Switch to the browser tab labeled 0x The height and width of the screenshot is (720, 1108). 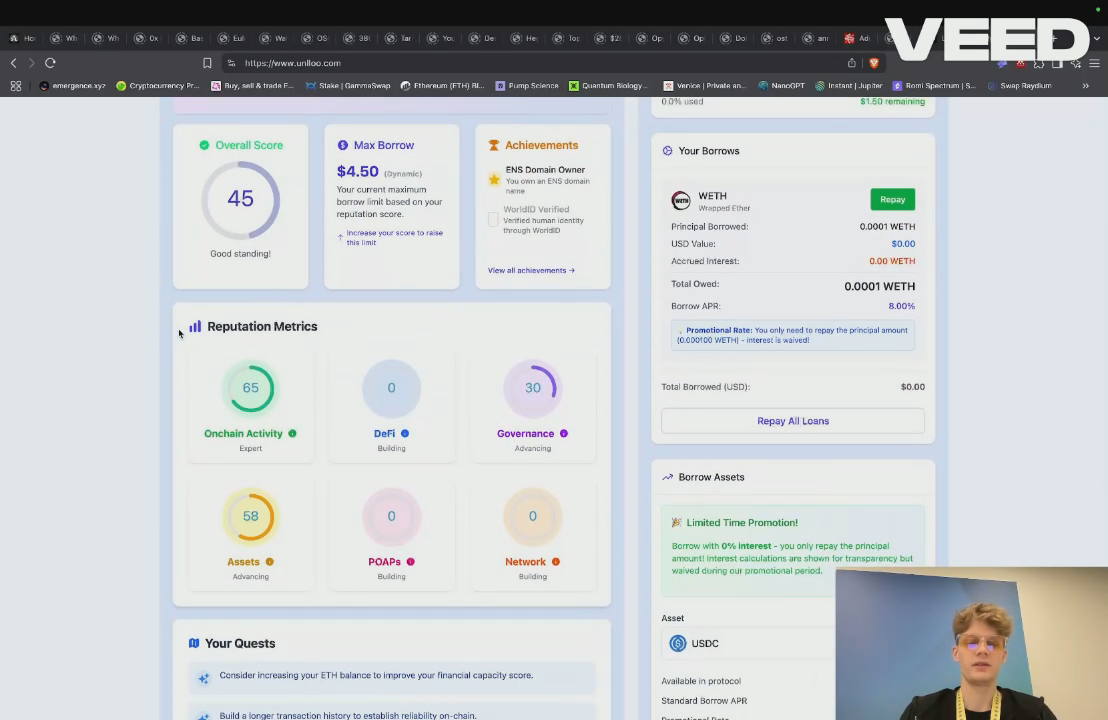[148, 38]
